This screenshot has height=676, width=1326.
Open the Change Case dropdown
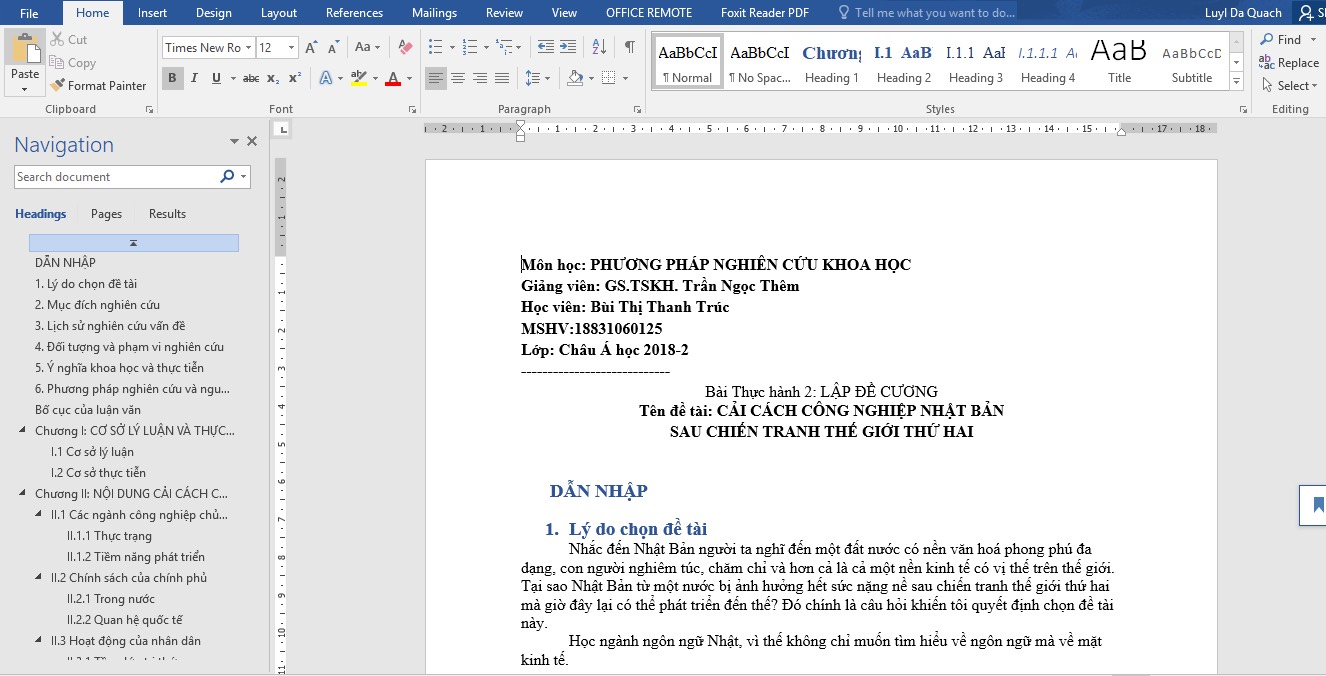coord(366,47)
